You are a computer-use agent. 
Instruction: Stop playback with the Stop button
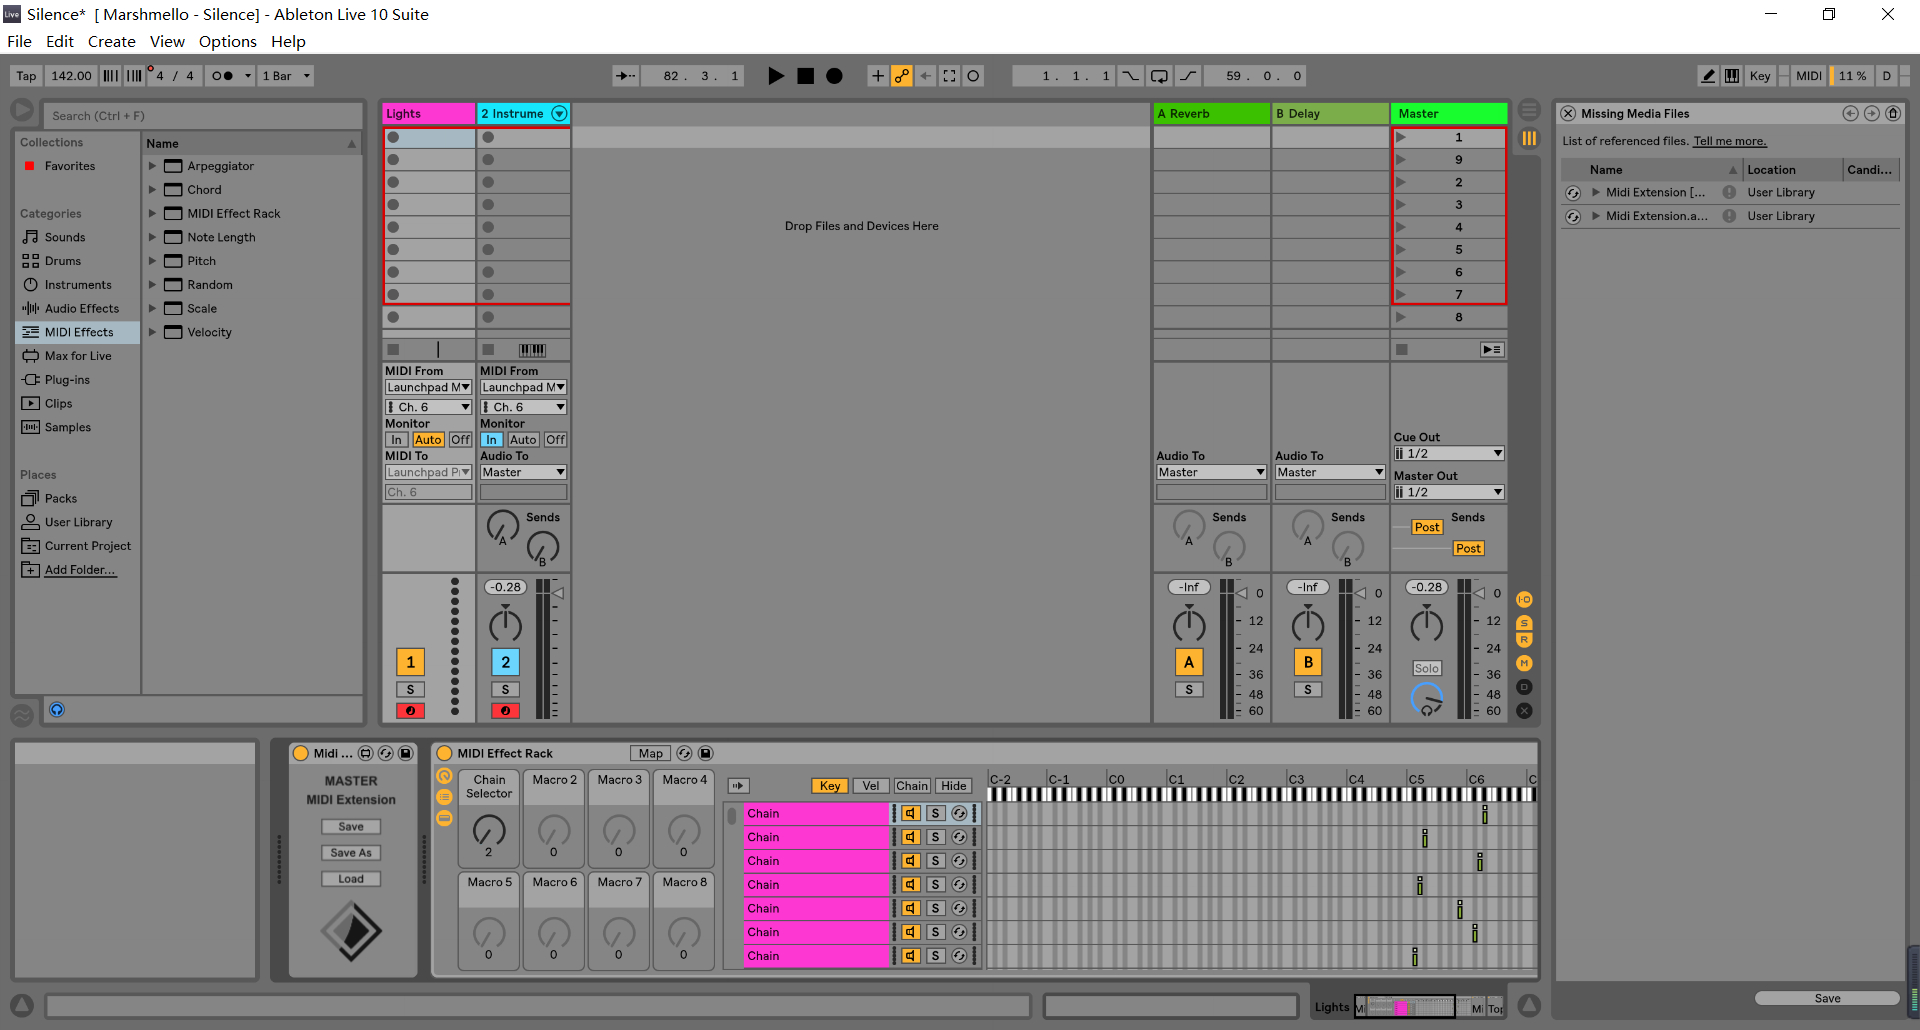tap(805, 76)
